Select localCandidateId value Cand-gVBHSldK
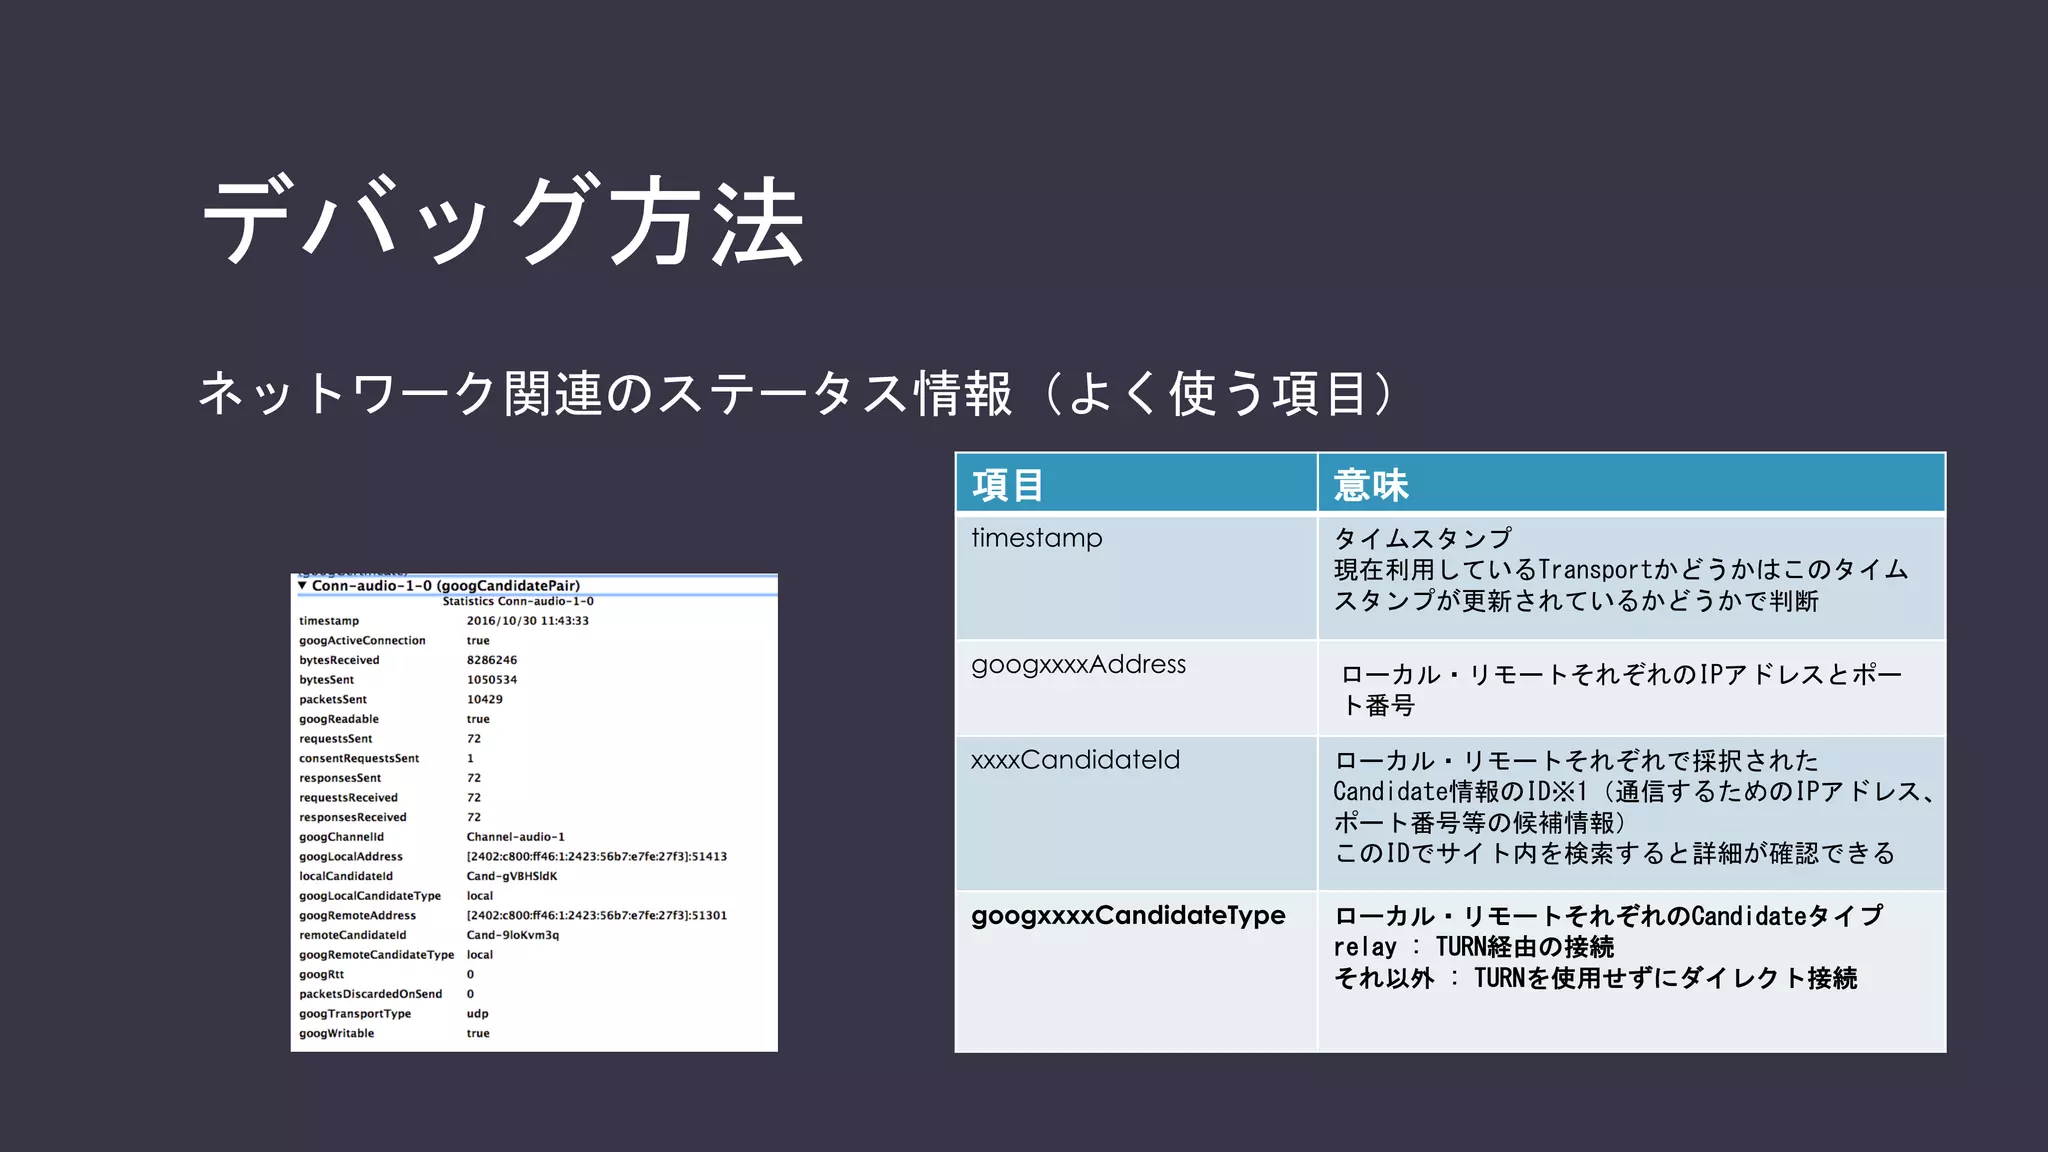The image size is (2048, 1152). click(511, 876)
